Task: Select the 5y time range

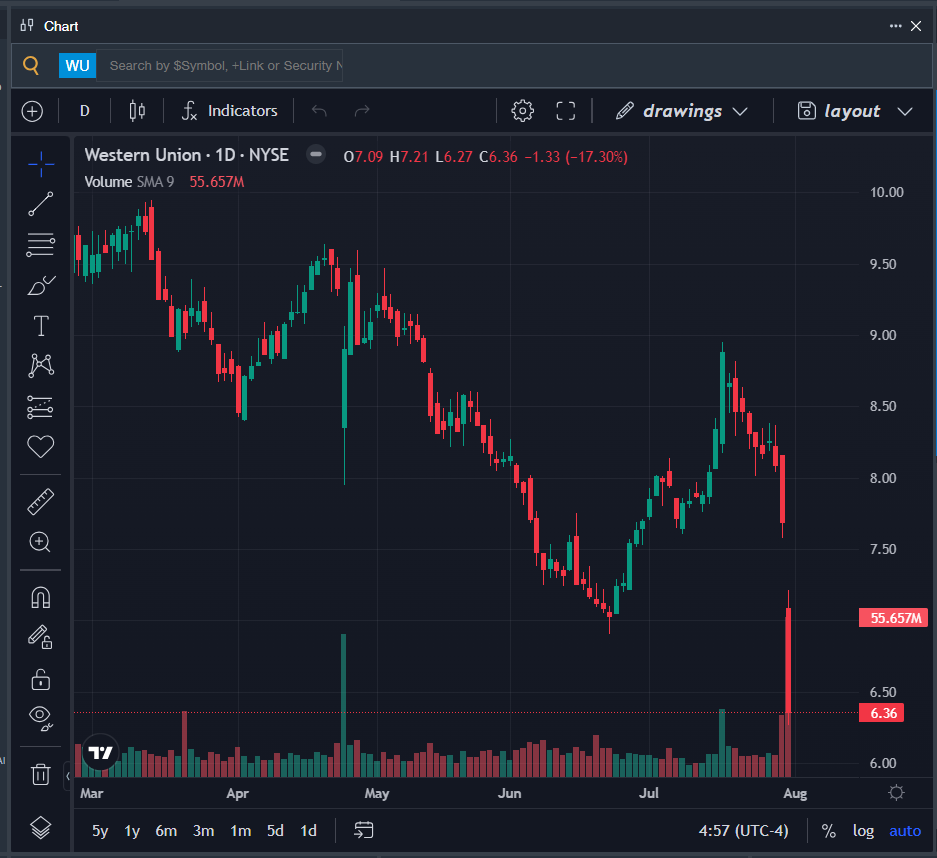Action: click(100, 831)
